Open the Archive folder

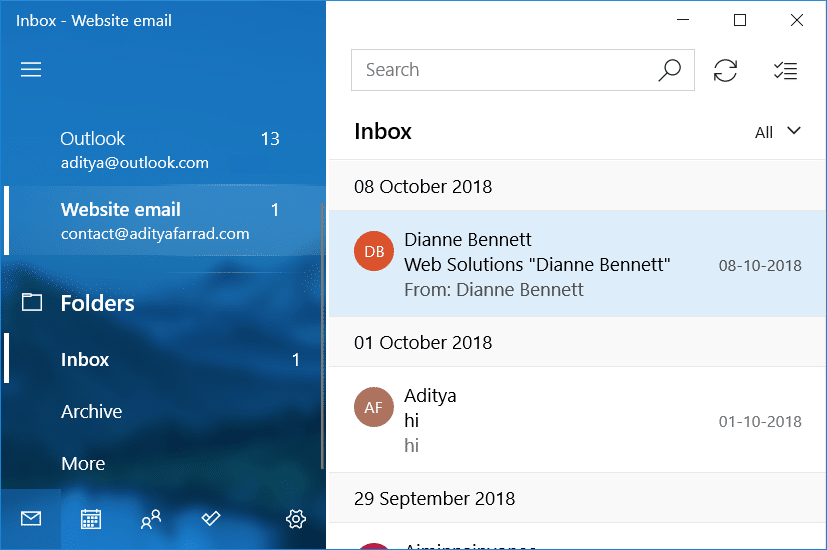(164, 411)
